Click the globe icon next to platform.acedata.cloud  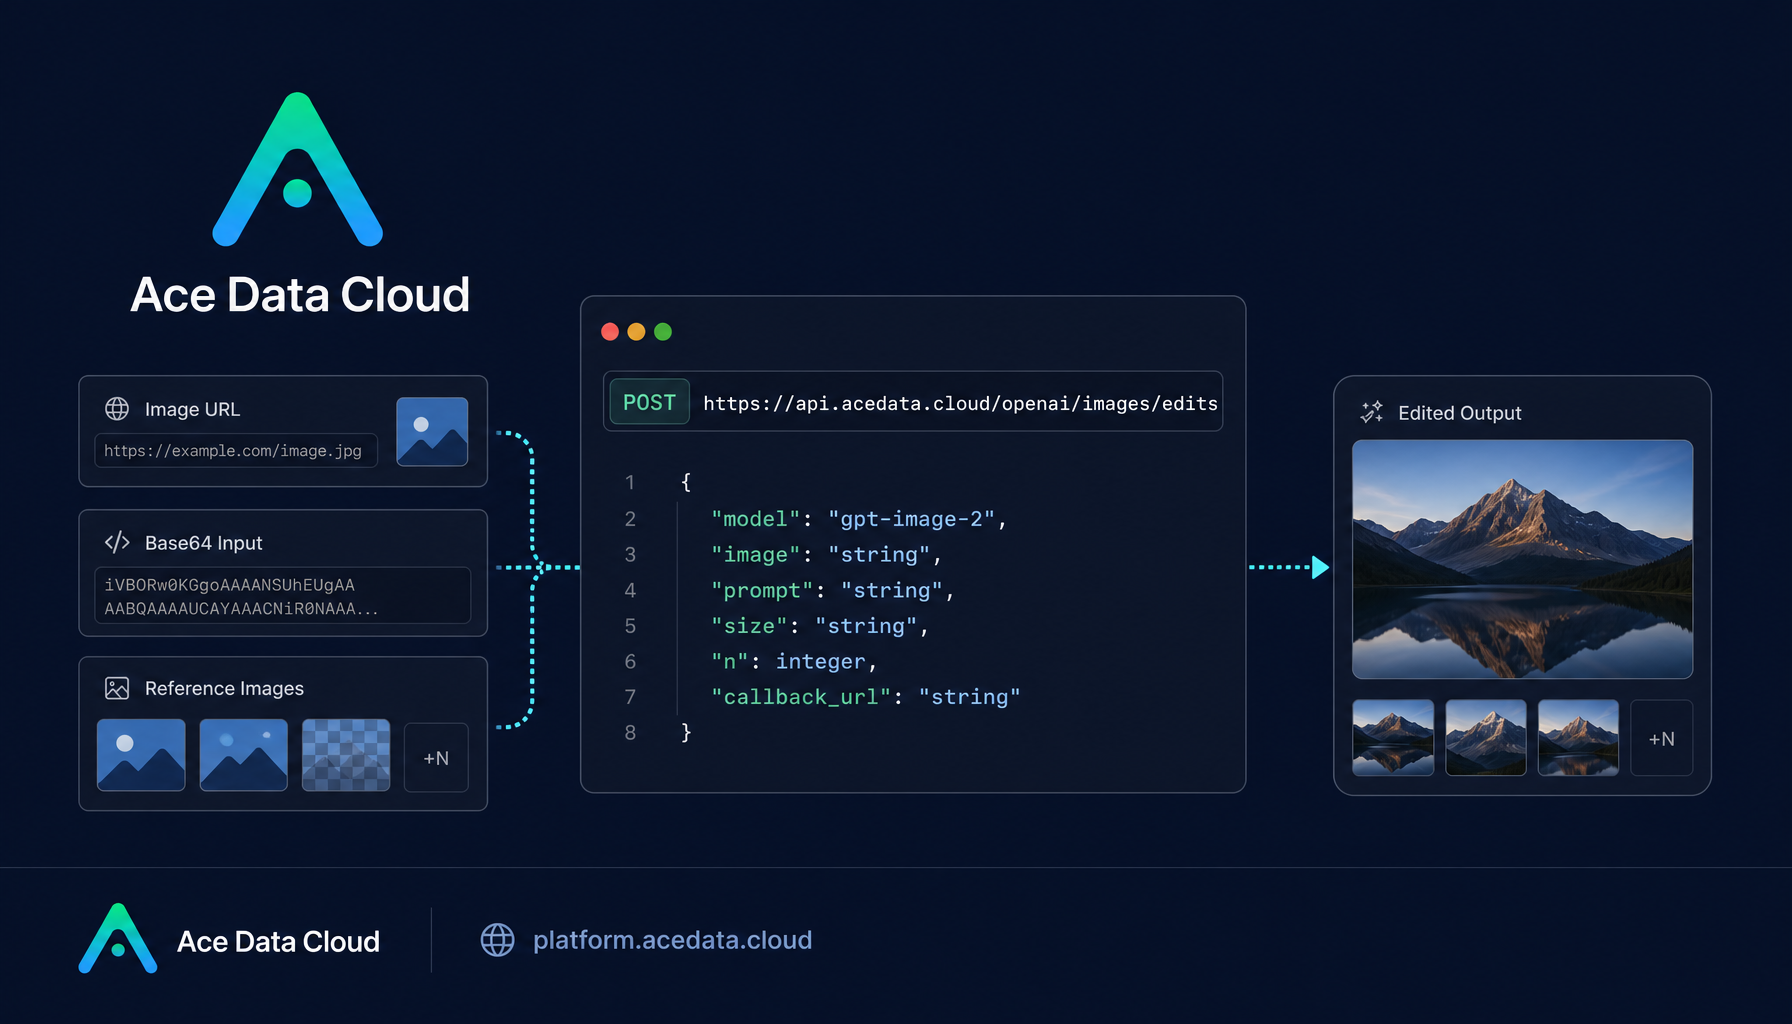tap(497, 940)
